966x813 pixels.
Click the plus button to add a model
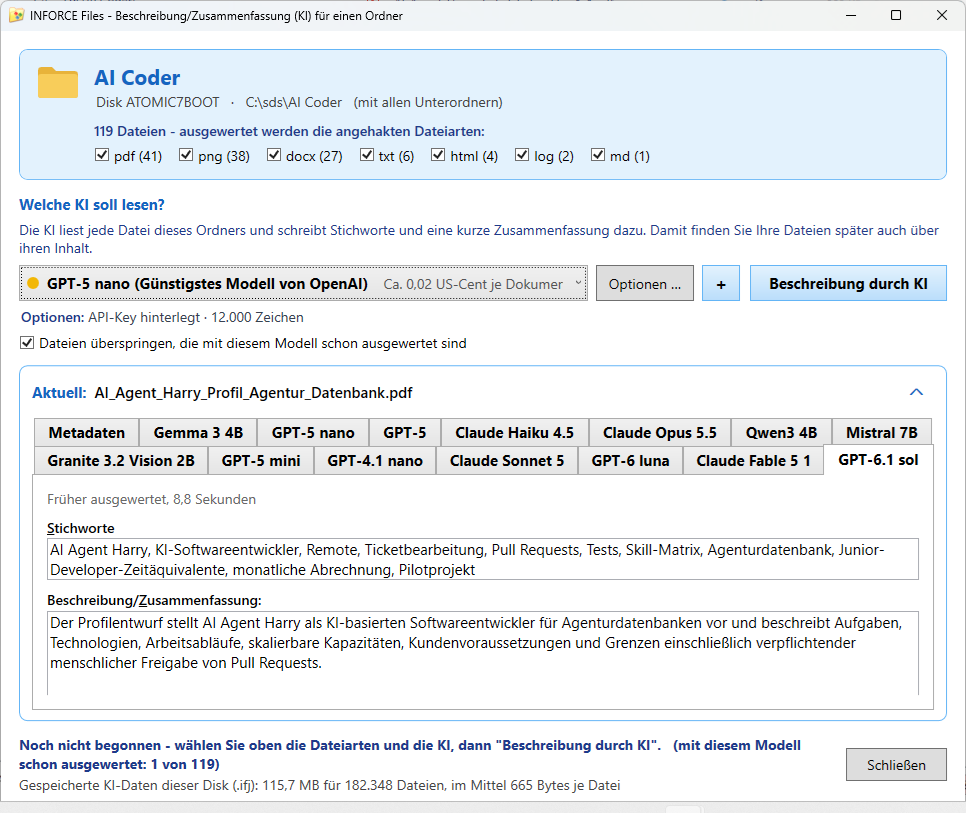click(721, 283)
